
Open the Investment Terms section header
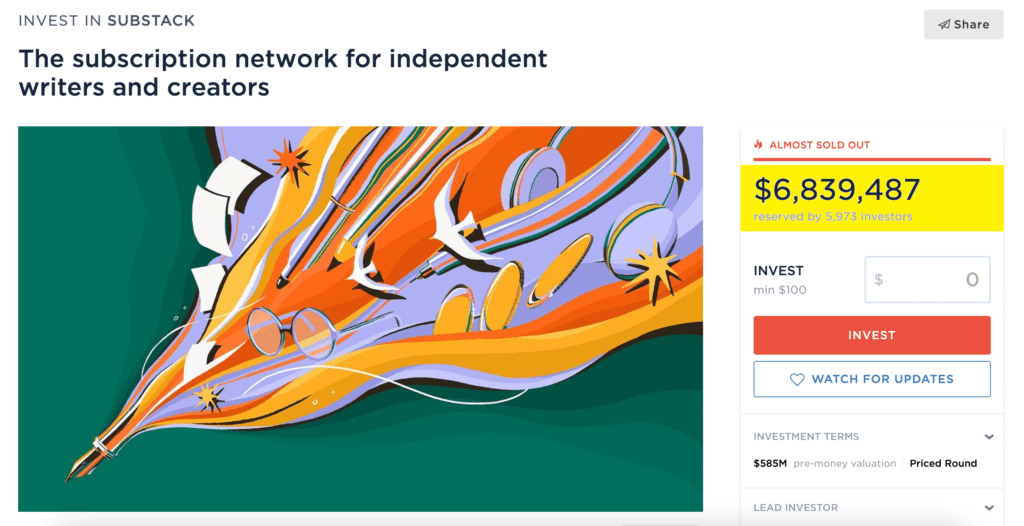tap(806, 436)
